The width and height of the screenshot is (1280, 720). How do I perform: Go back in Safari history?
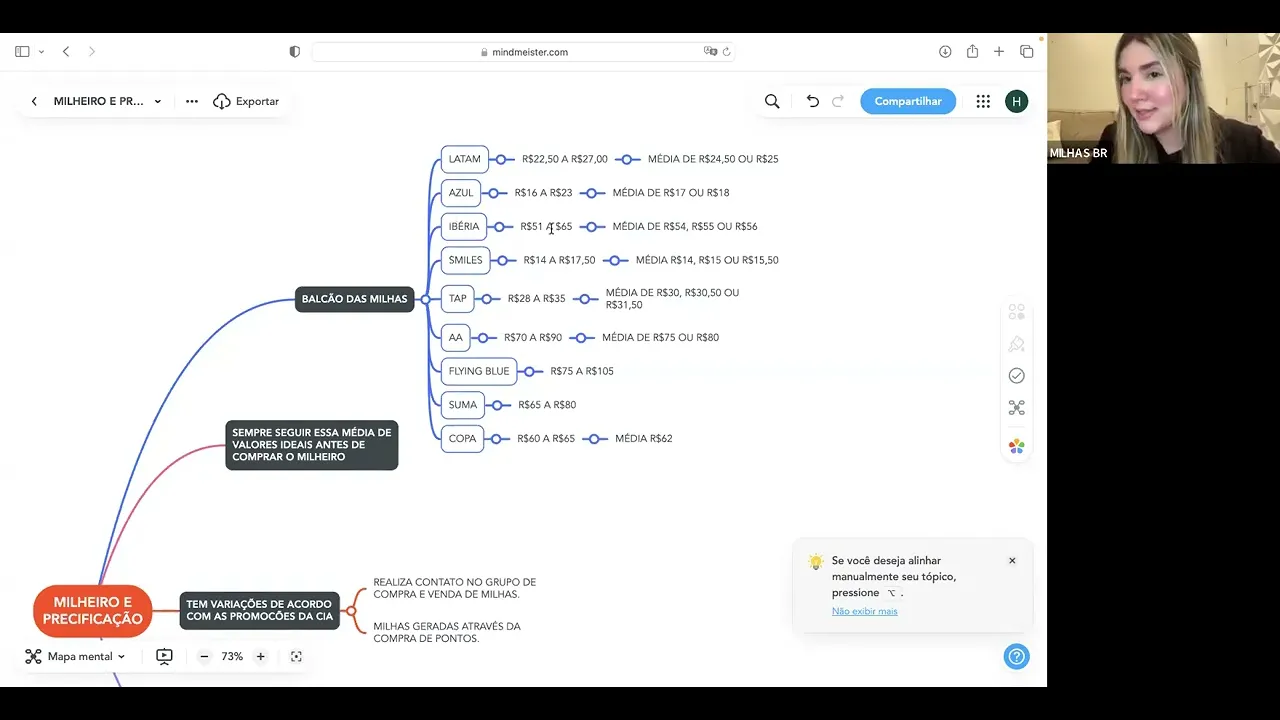tap(66, 51)
